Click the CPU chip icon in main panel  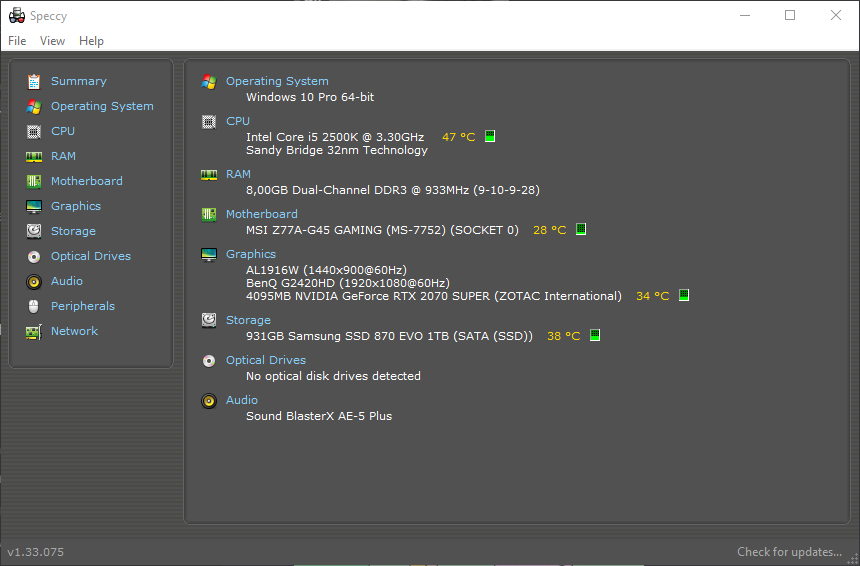coord(209,122)
